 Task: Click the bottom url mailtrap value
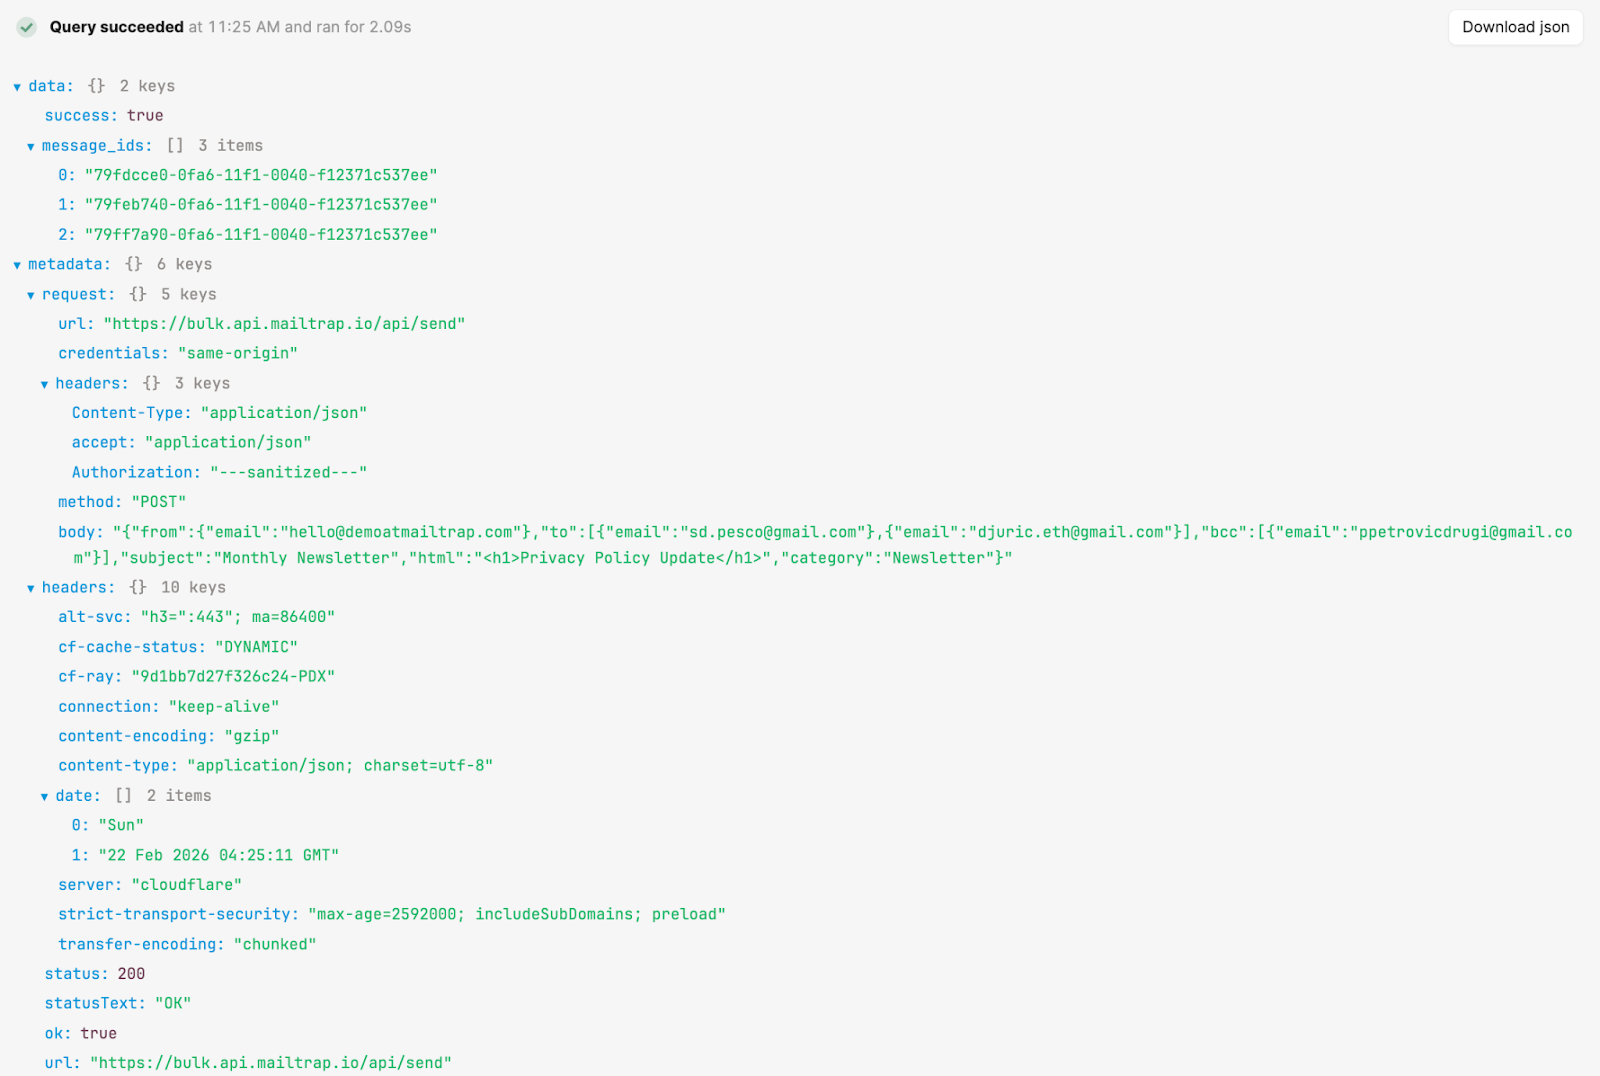270,1063
